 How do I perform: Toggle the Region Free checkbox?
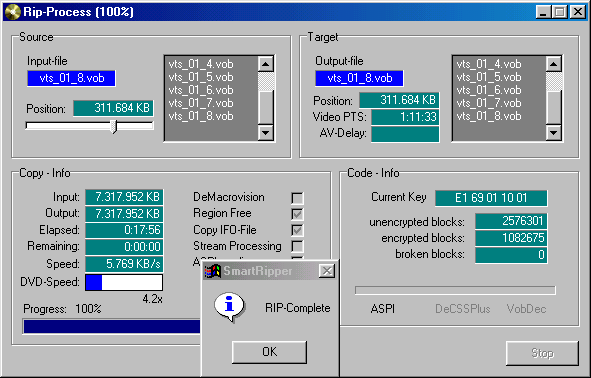[x=297, y=214]
